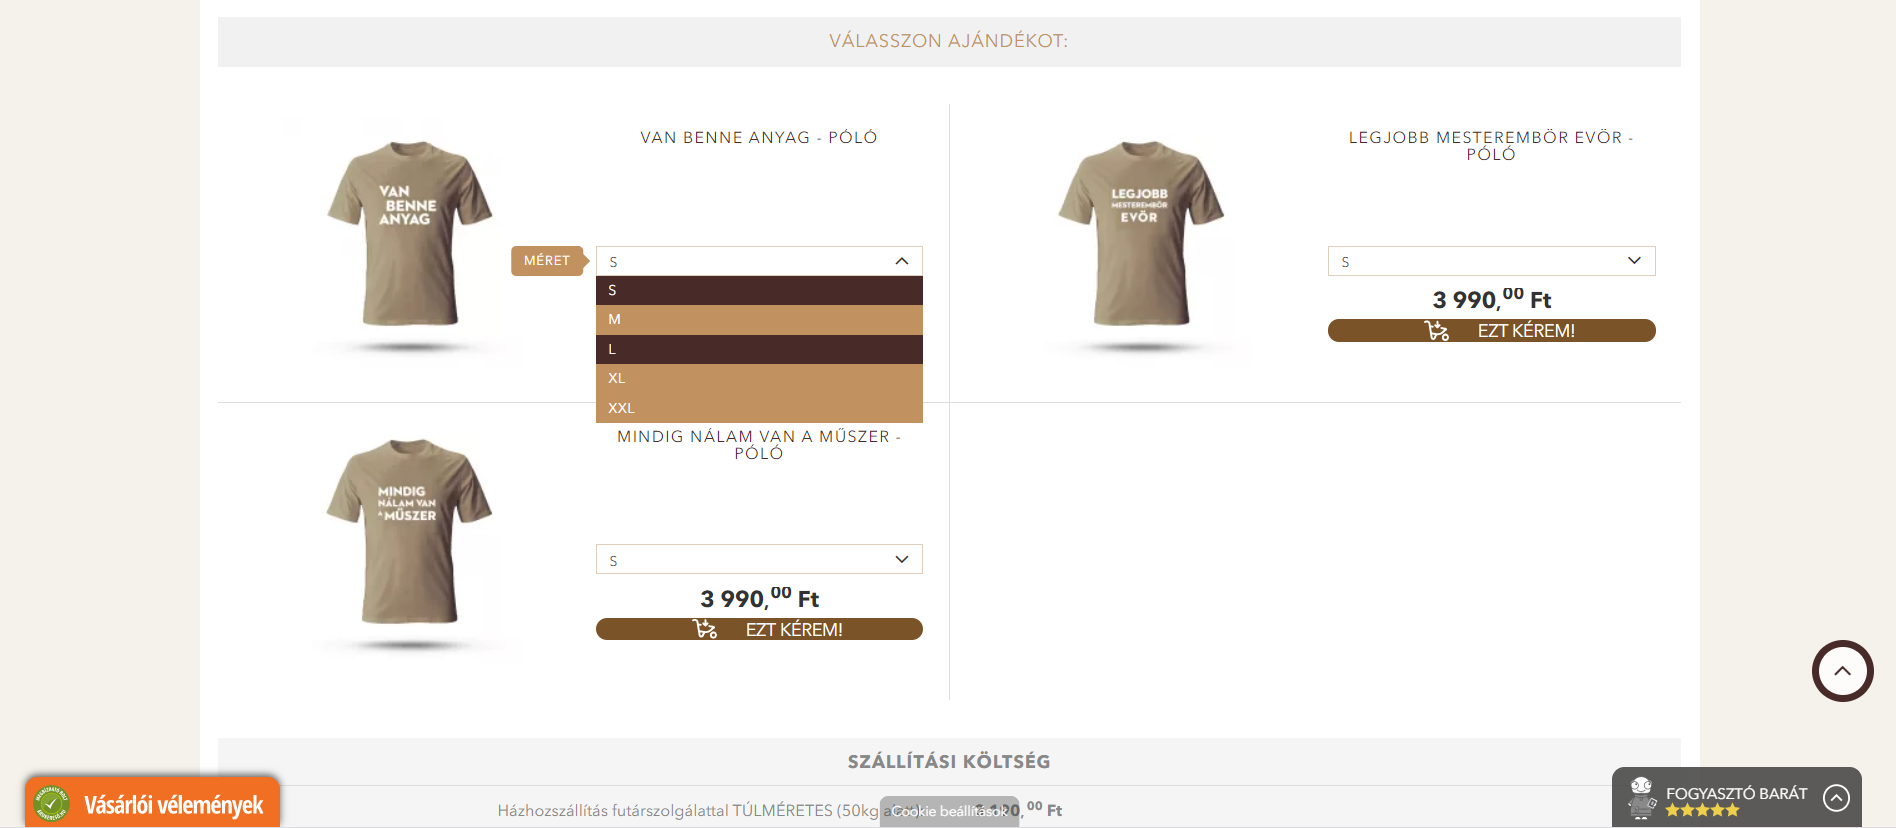The image size is (1896, 828).
Task: Expand the Fogyasztó Barát widget chevron
Action: point(1836,797)
